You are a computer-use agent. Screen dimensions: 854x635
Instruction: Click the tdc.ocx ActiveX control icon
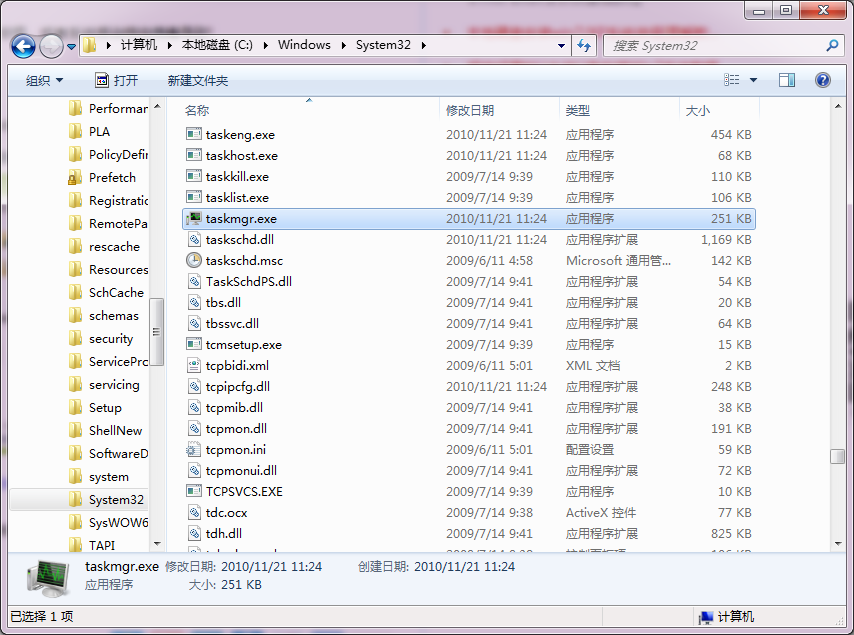pos(195,512)
